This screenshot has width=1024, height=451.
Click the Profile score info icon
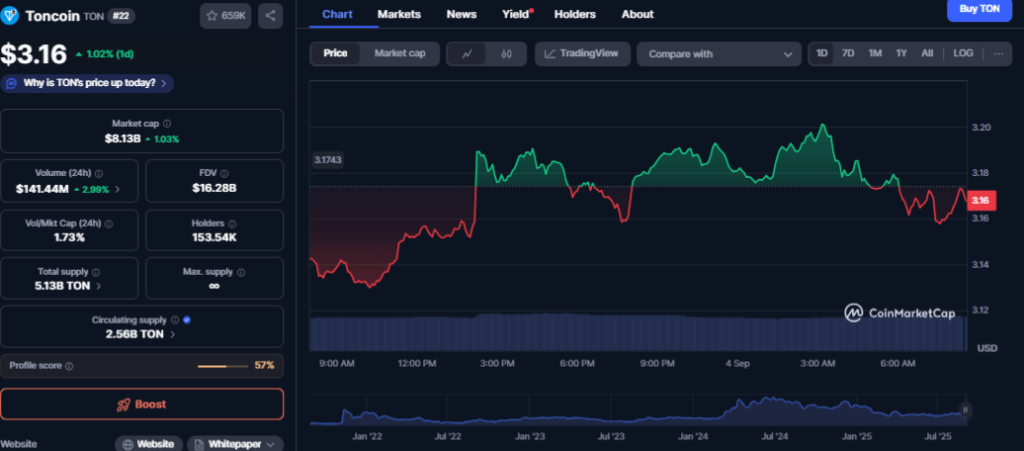(x=69, y=366)
